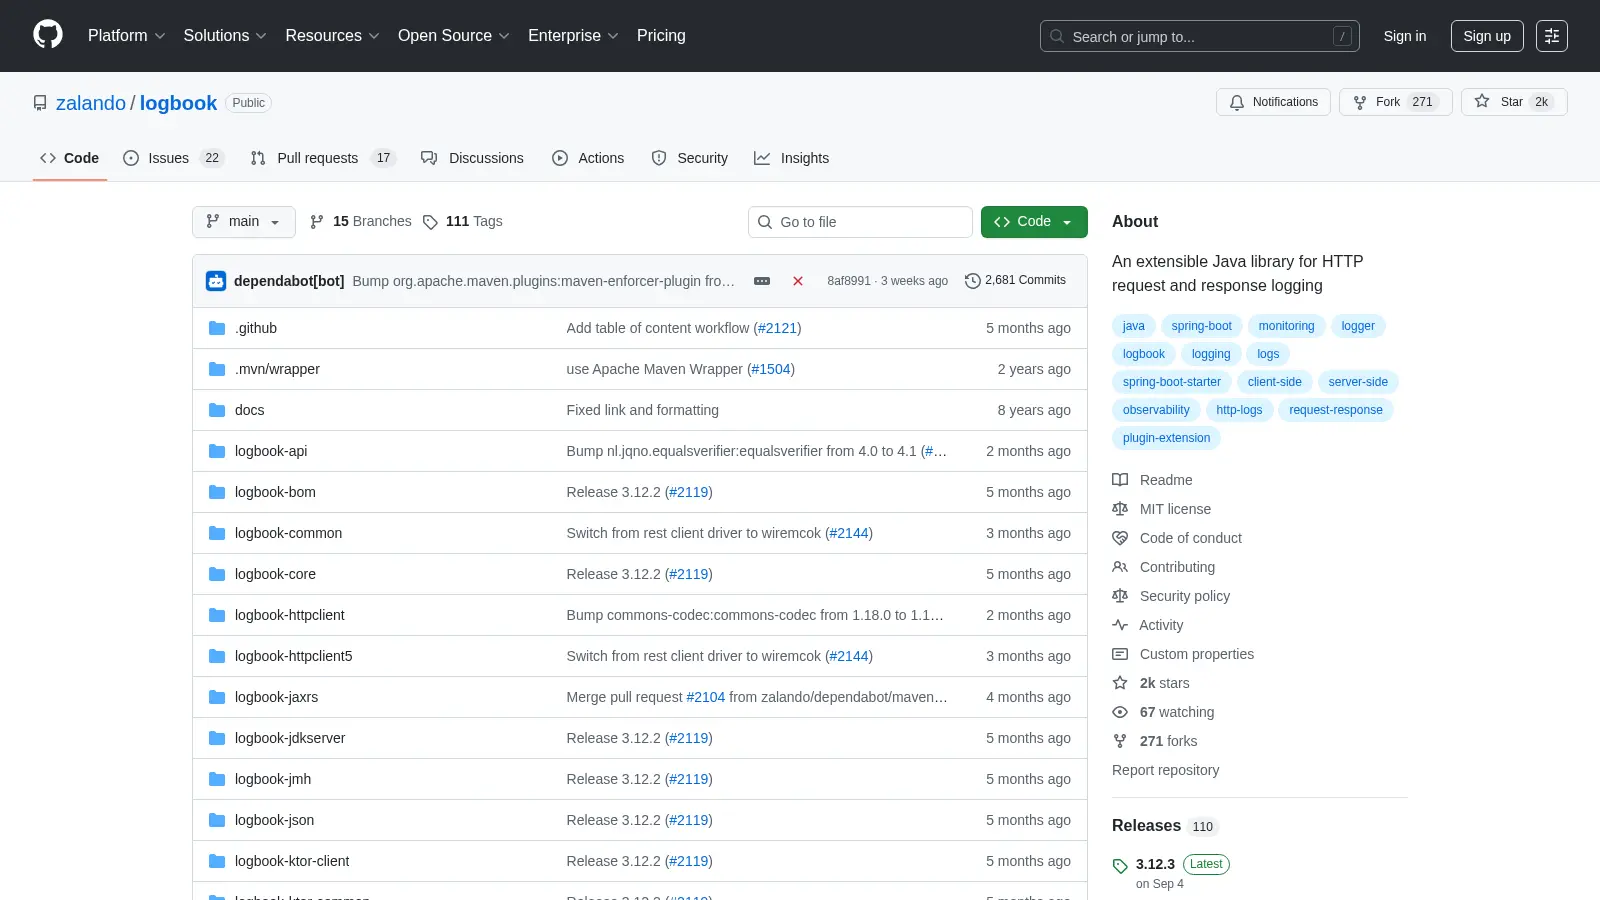Switch to the Issues tab
This screenshot has width=1600, height=900.
[x=173, y=158]
